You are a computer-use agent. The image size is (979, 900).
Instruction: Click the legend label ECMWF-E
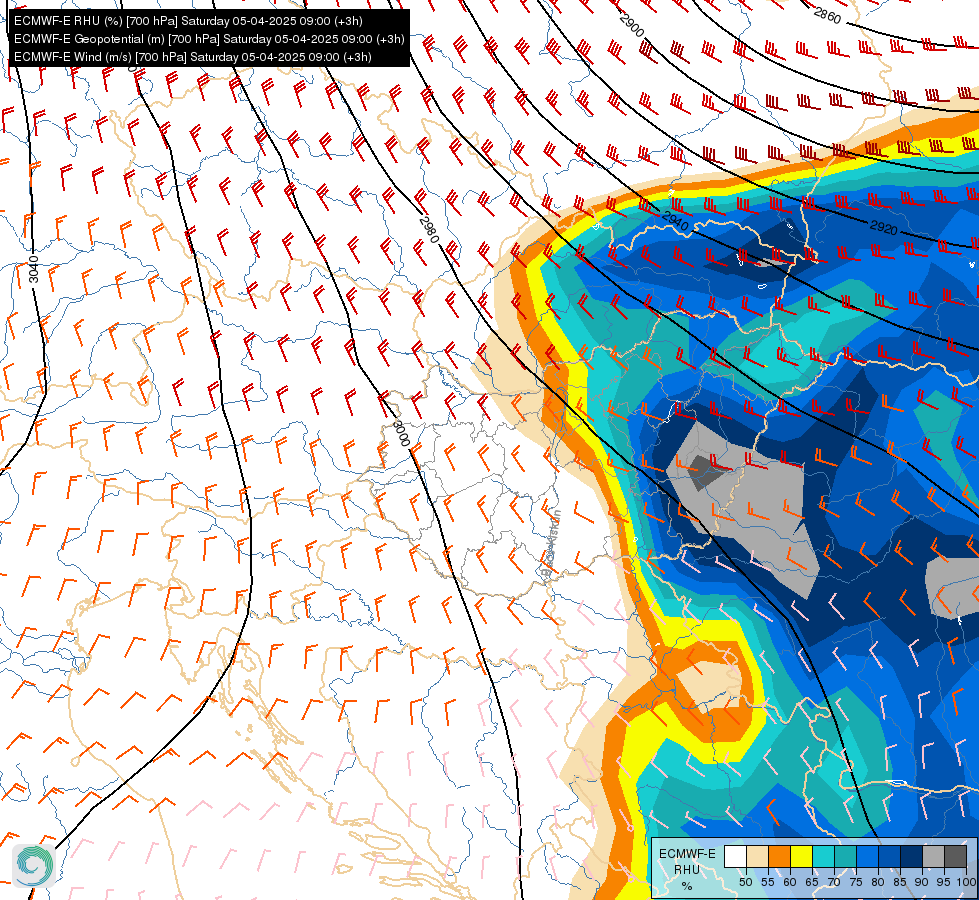pos(687,854)
